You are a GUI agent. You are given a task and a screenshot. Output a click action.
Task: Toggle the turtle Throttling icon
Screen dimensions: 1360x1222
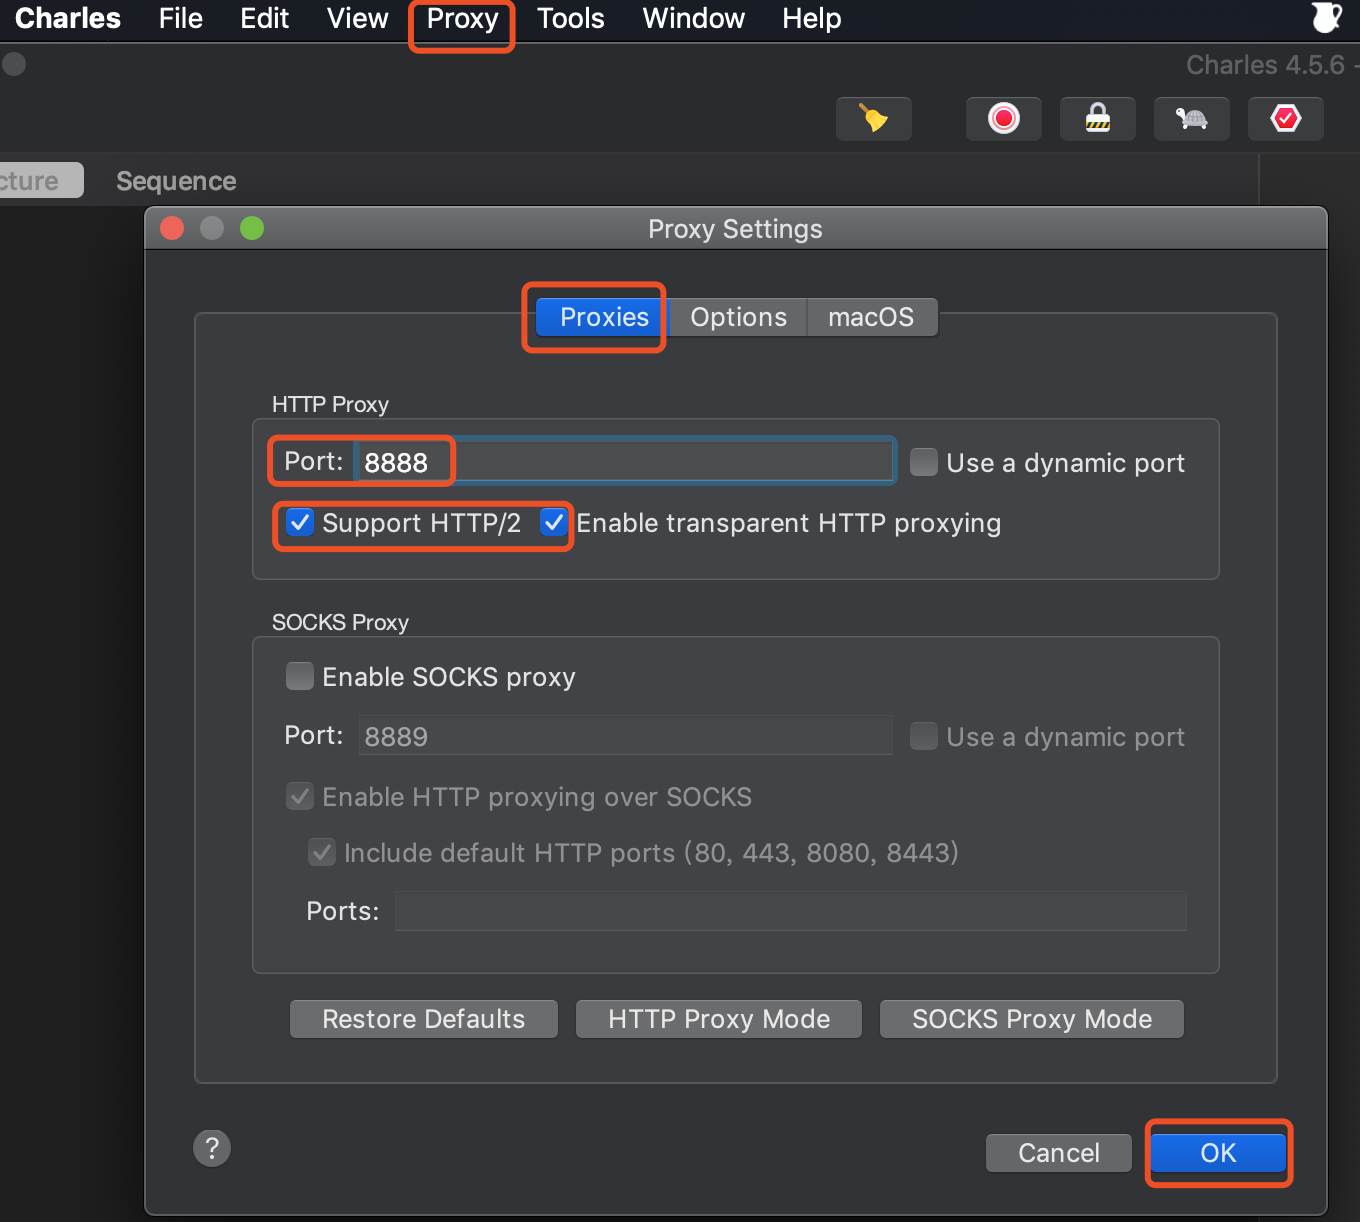coord(1192,119)
